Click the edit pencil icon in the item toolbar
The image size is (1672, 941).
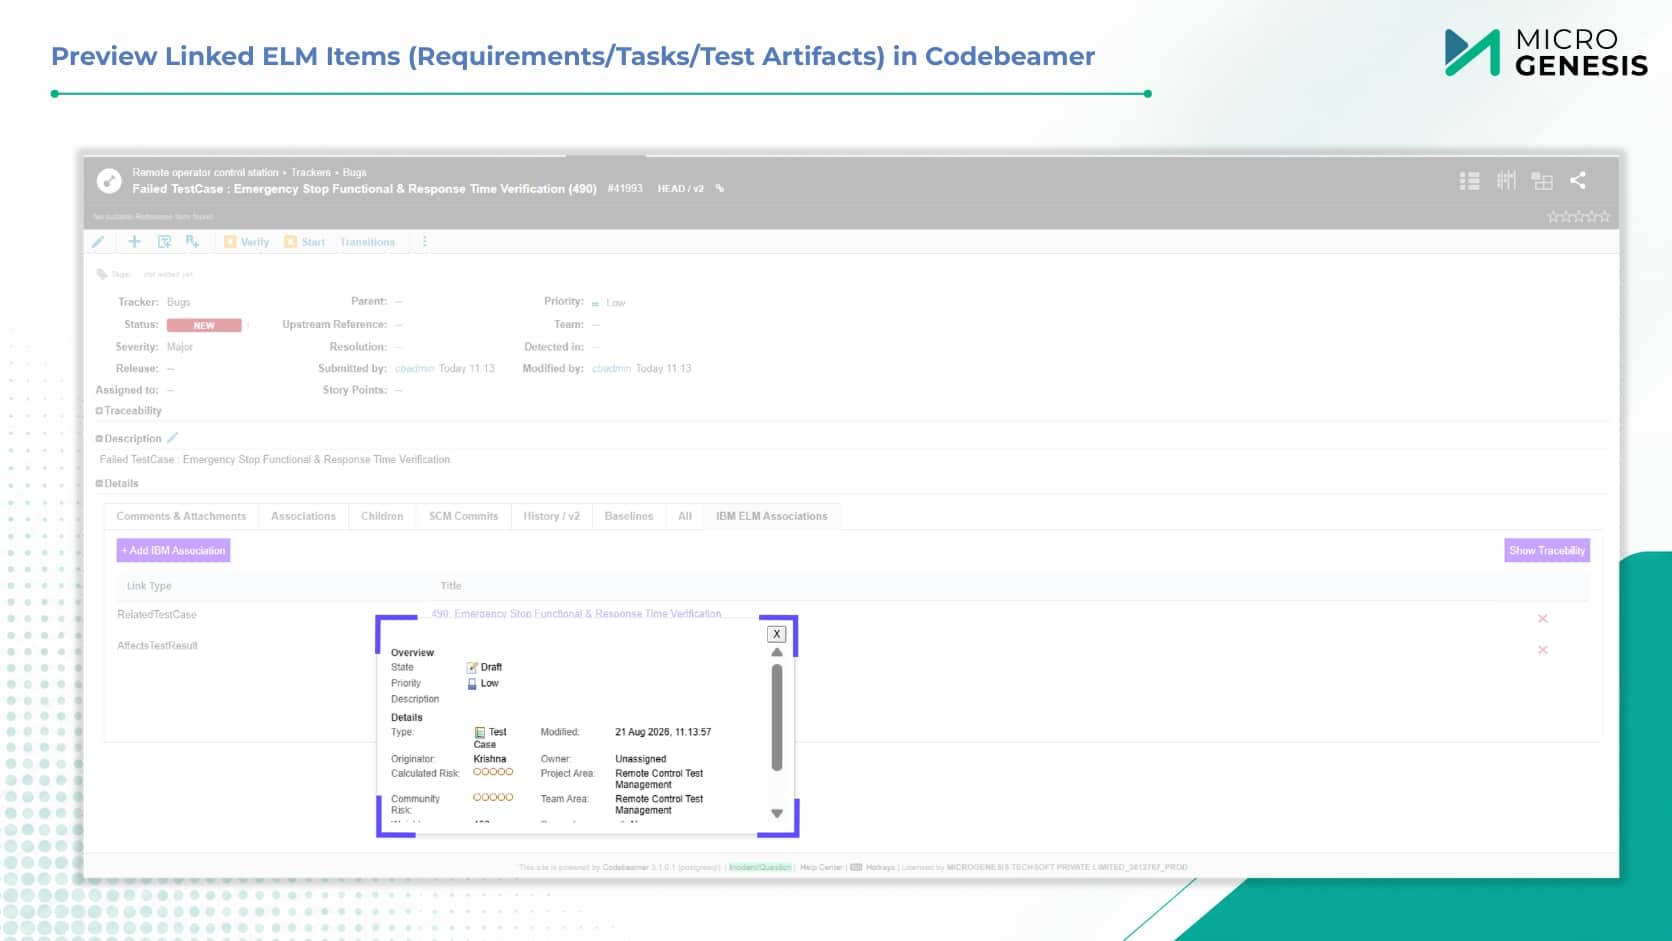click(98, 242)
